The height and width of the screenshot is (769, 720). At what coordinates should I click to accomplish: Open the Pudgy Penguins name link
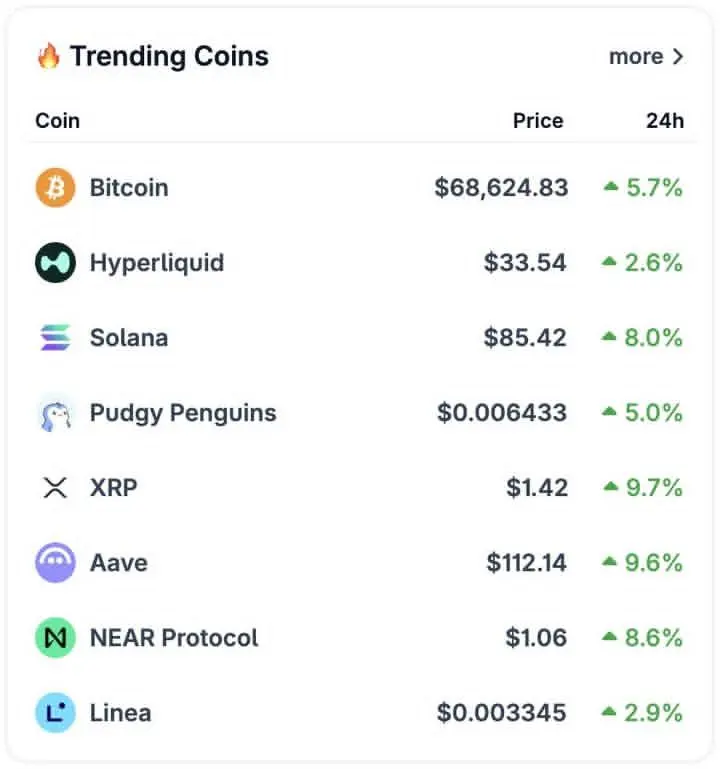183,413
